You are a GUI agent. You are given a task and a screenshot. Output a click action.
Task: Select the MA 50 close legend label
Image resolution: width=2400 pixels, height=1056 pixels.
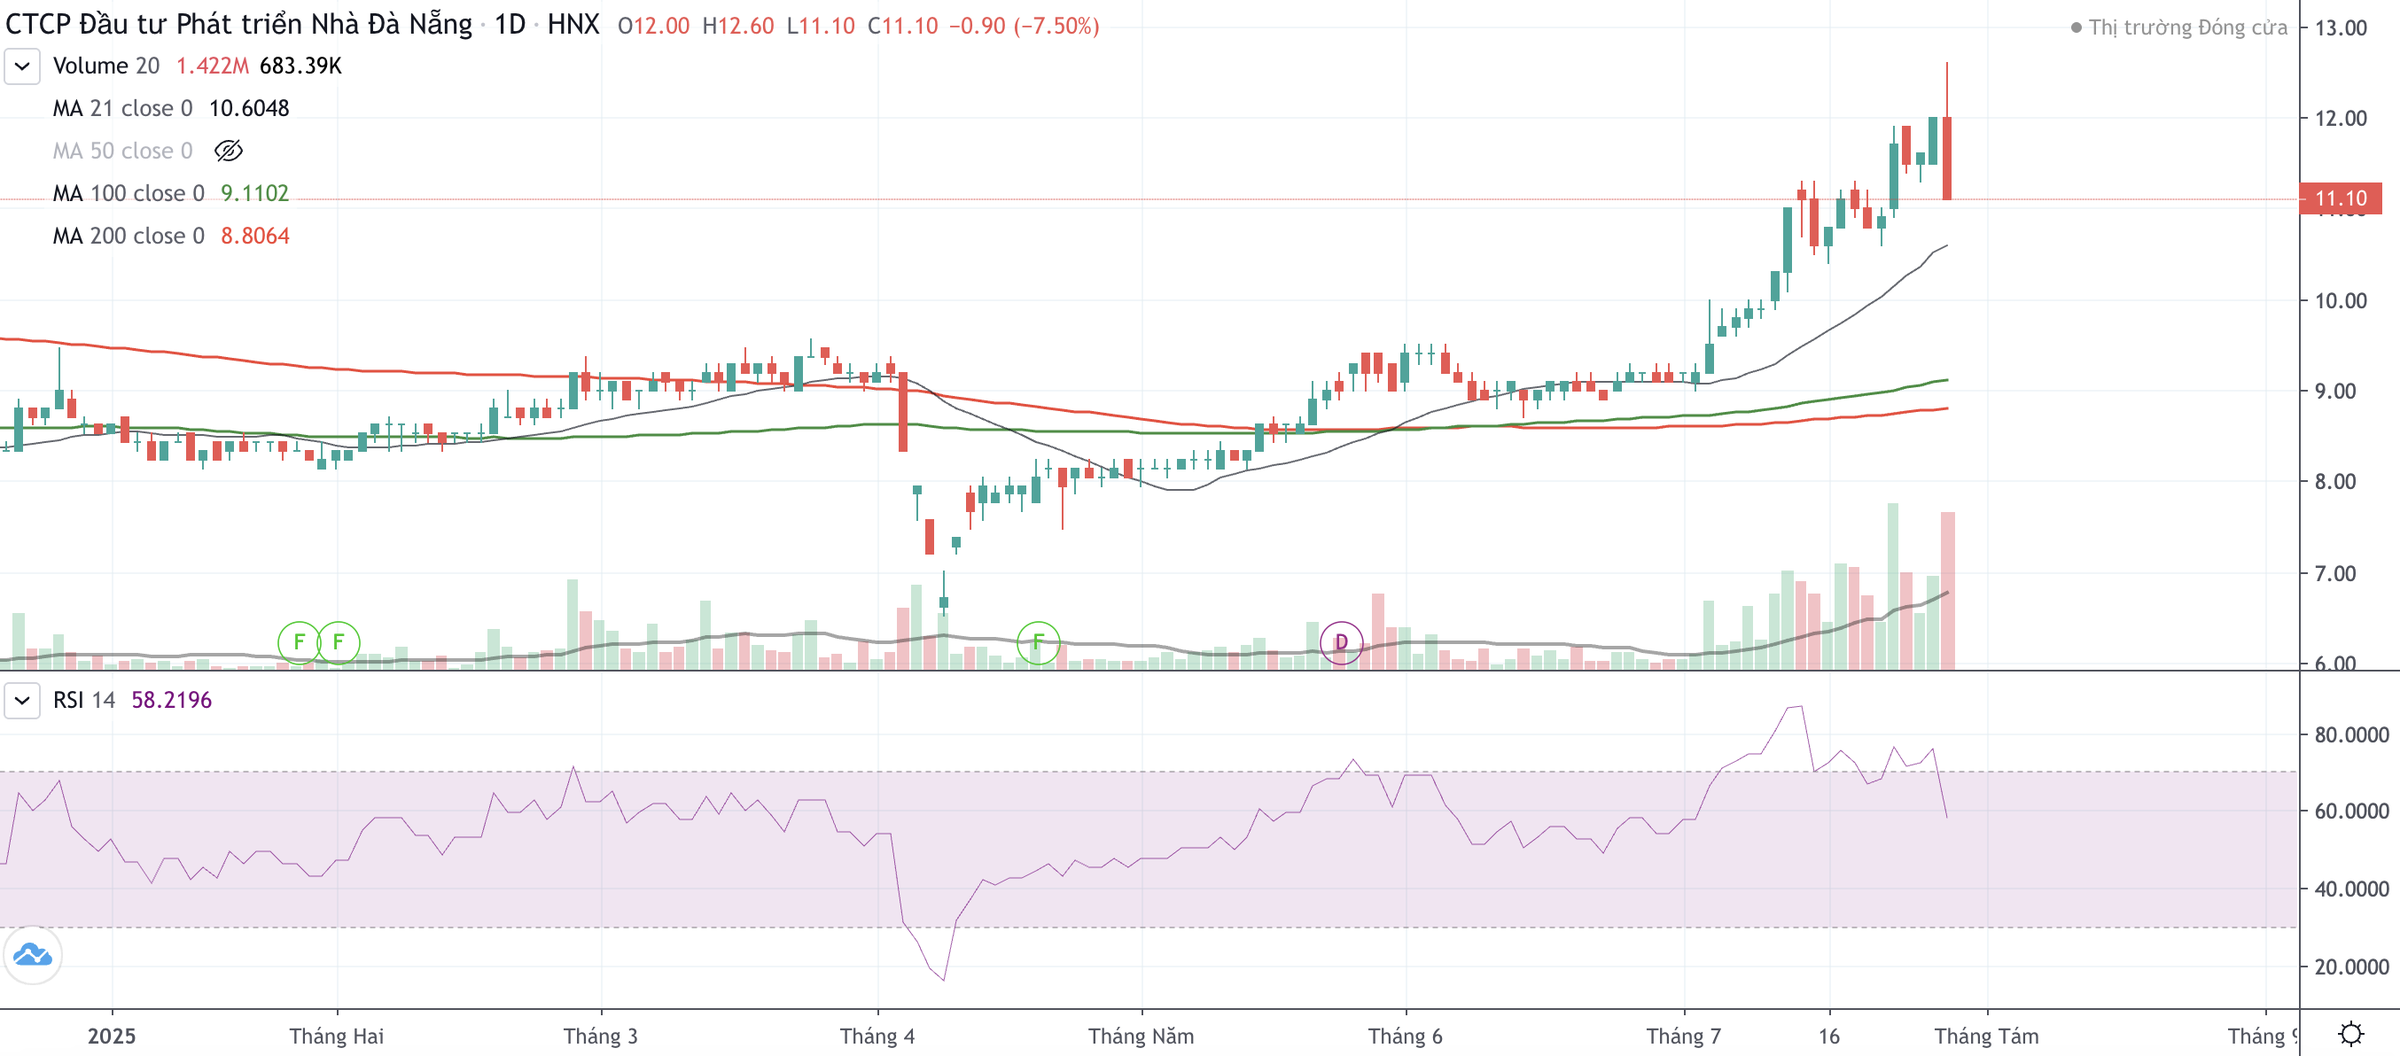coord(122,151)
